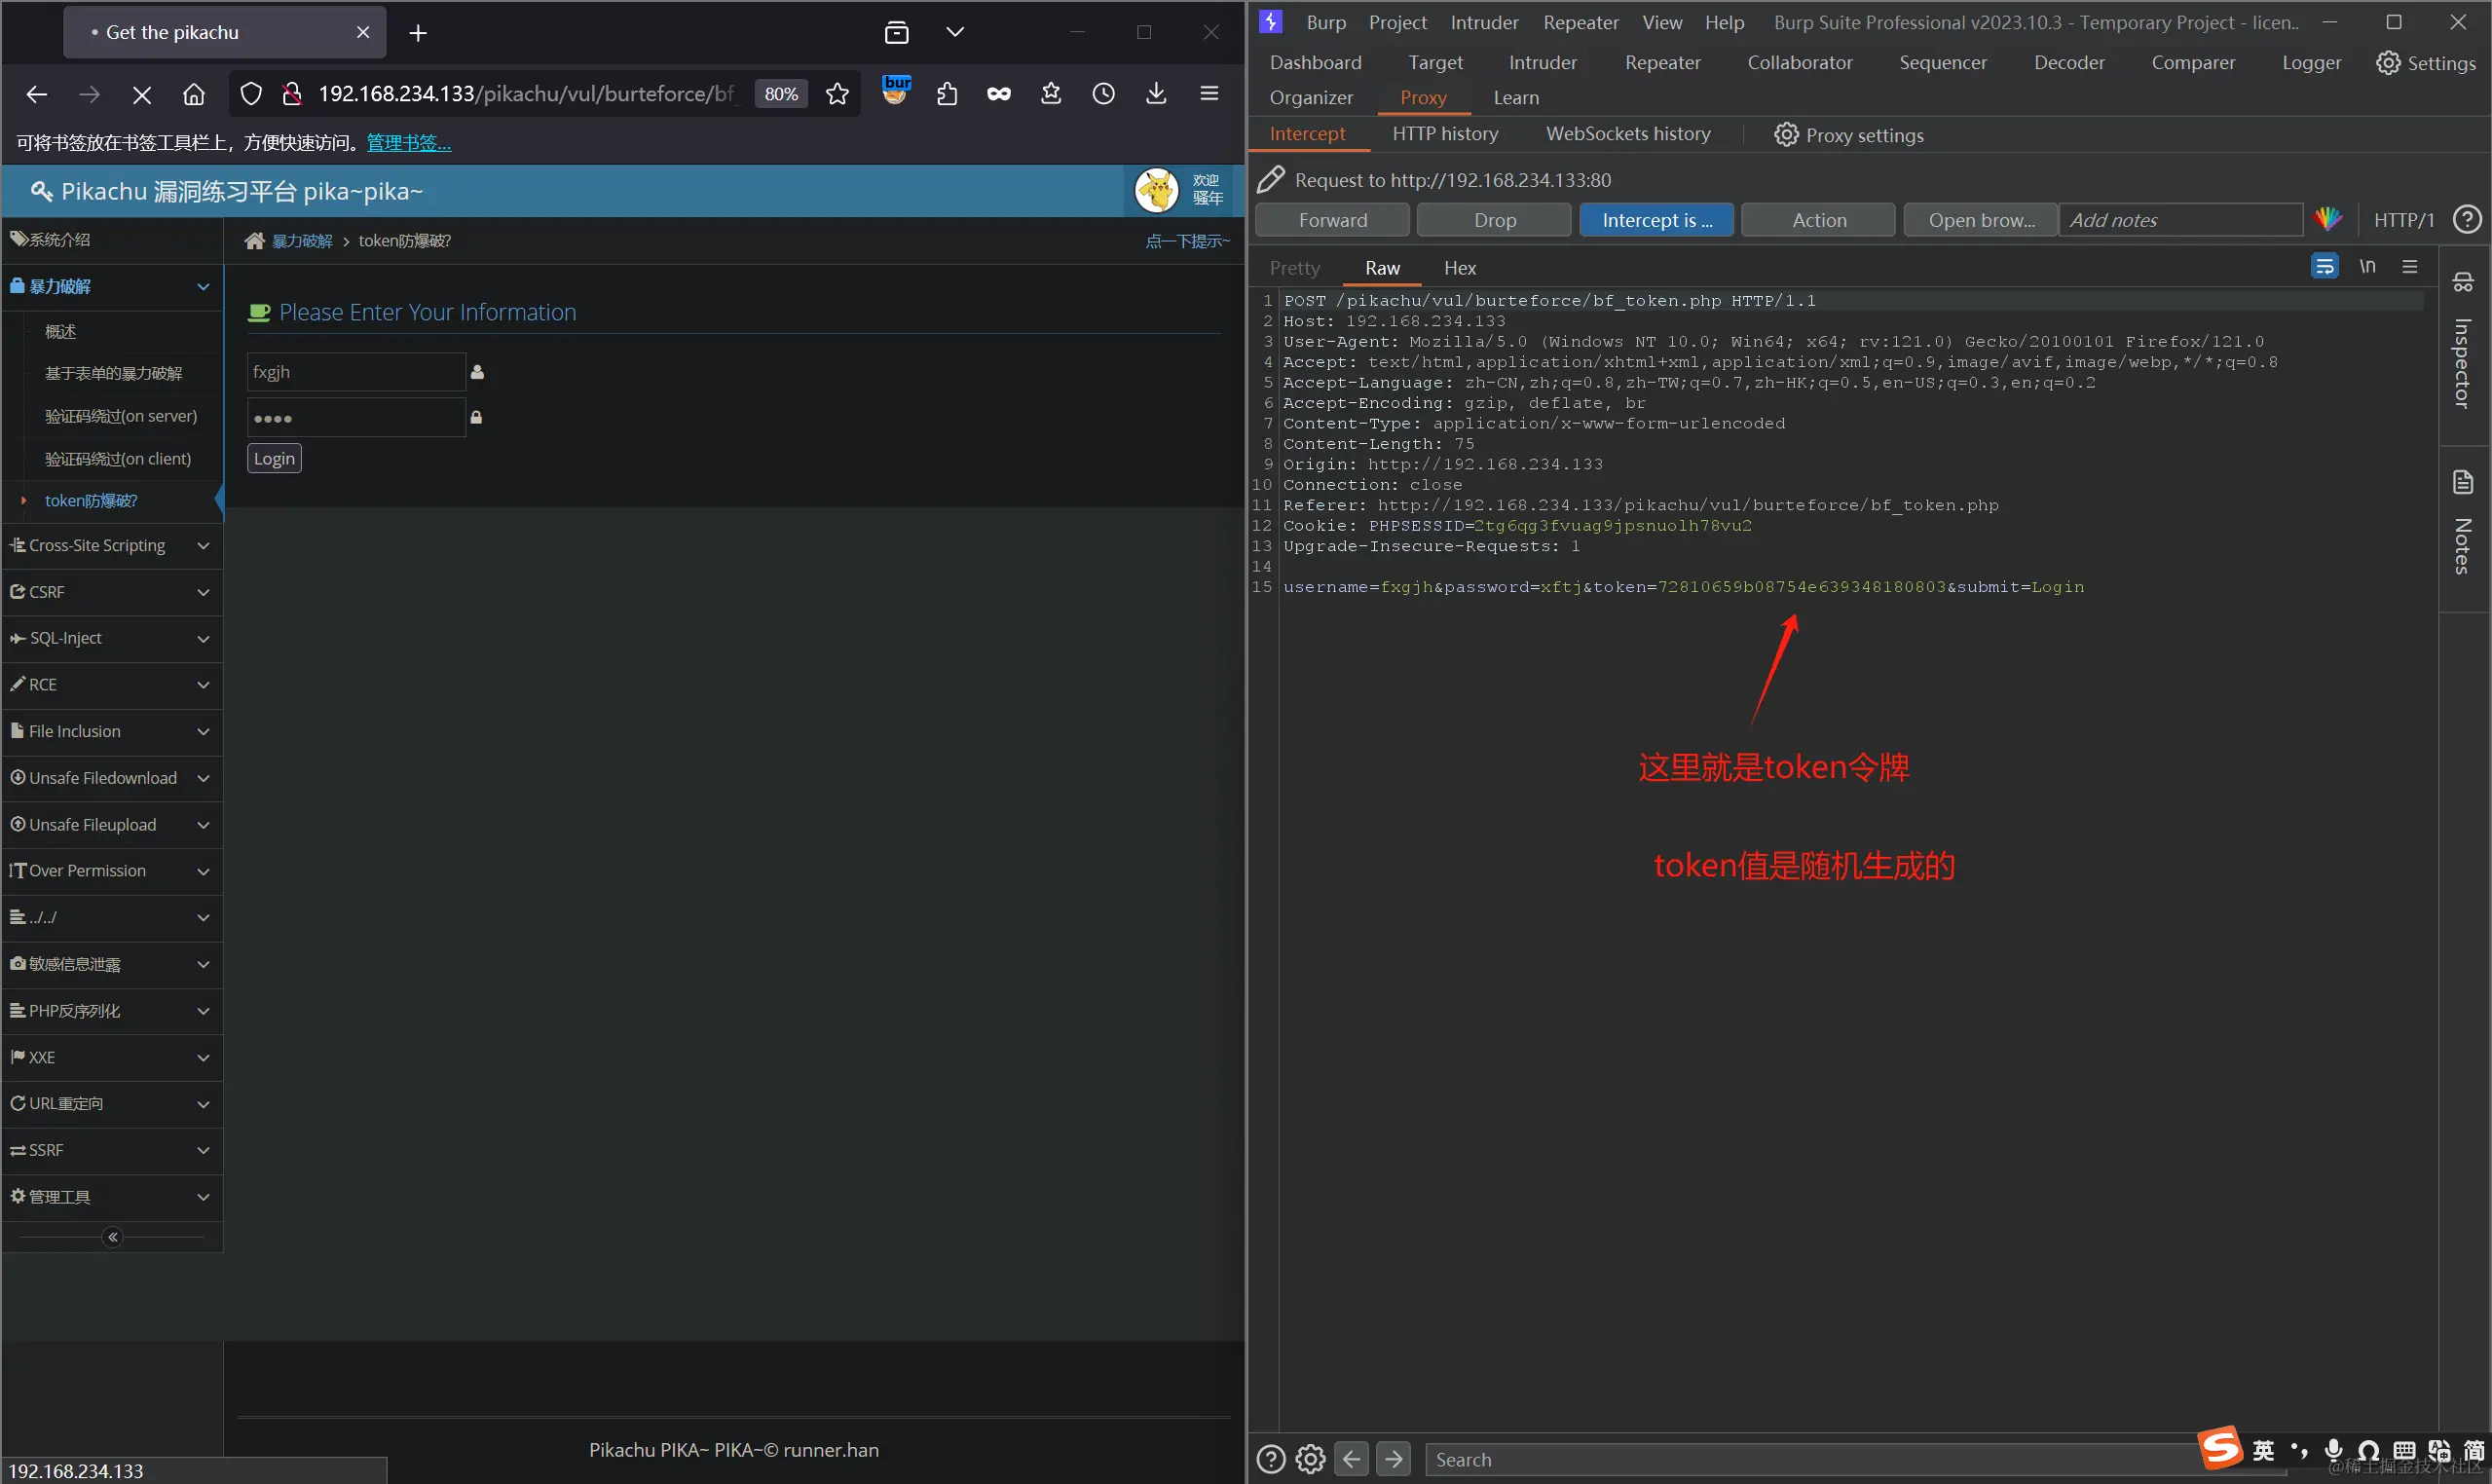Viewport: 2492px width, 1484px height.
Task: Open the Firefox downloads panel
Action: (1156, 94)
